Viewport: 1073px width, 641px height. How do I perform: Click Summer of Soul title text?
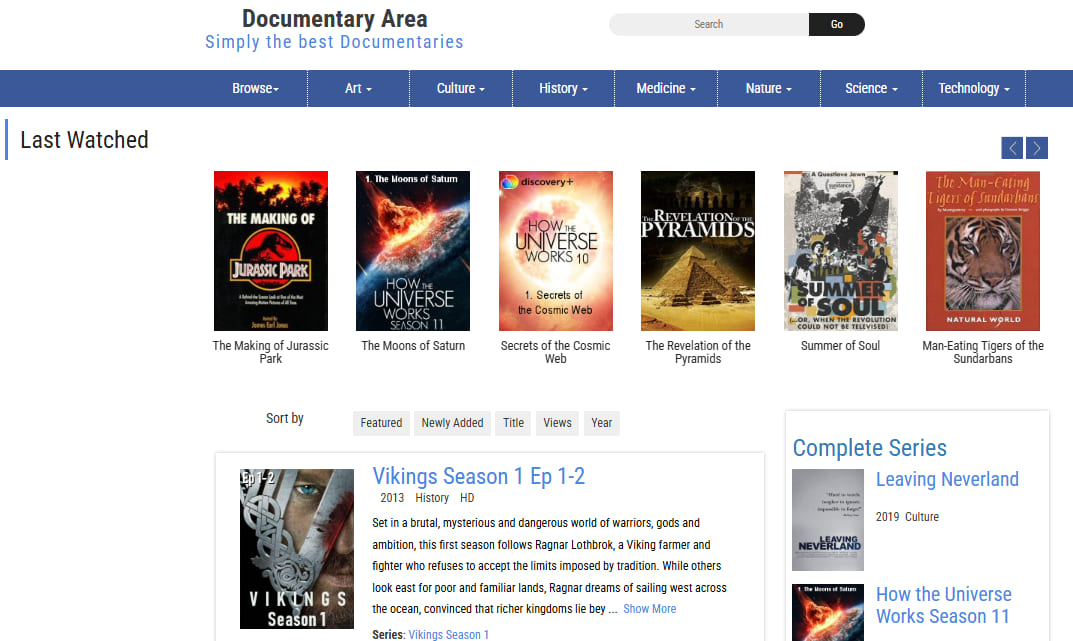[x=840, y=345]
